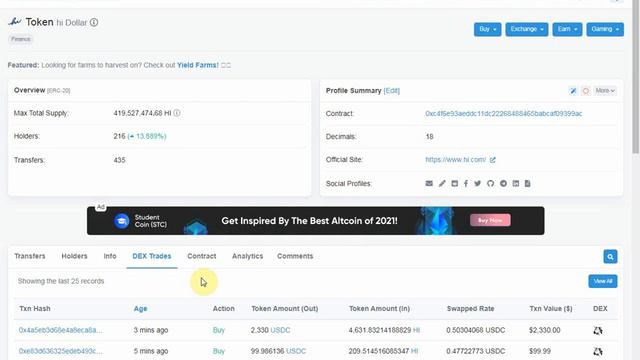The width and height of the screenshot is (640, 360).
Task: Sort by the Age column header
Action: pos(140,309)
